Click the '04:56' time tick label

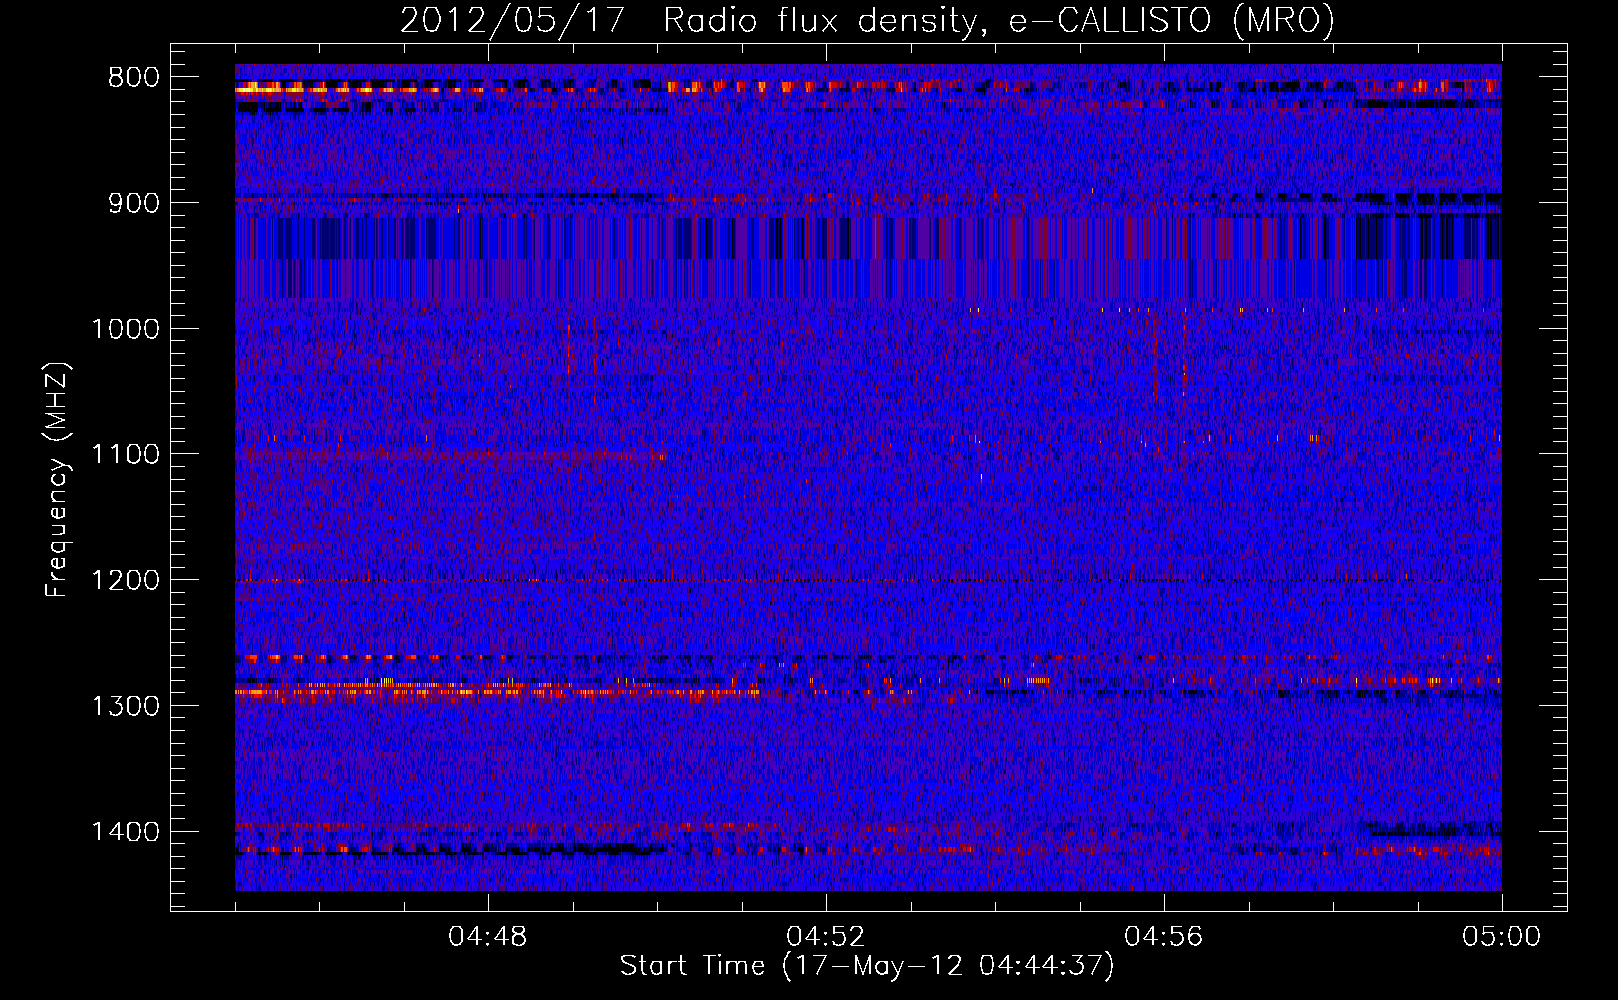pyautogui.click(x=1164, y=937)
